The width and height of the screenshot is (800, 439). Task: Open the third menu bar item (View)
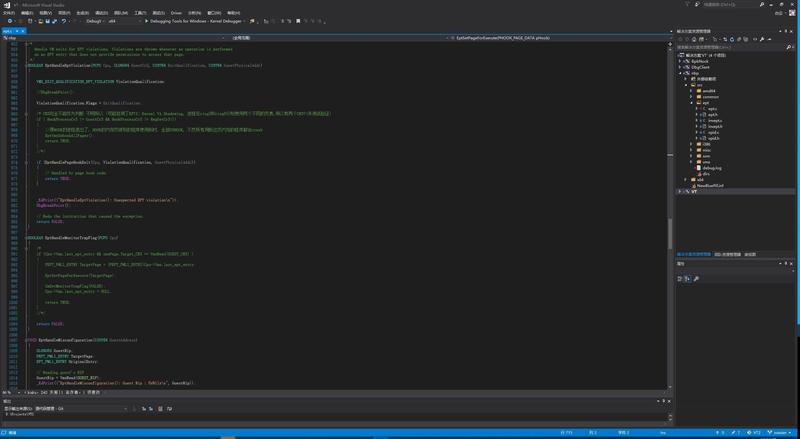pos(45,13)
